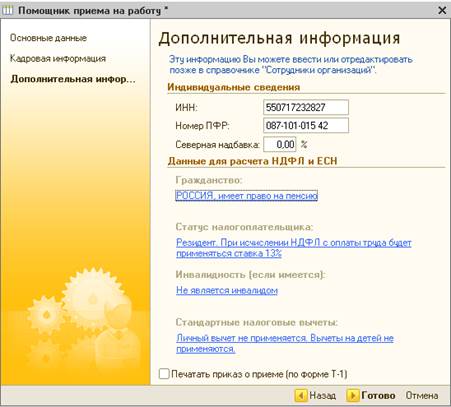
Task: Open the citizenship link РОССИЯ, имеет право на пенсию
Action: coord(246,196)
